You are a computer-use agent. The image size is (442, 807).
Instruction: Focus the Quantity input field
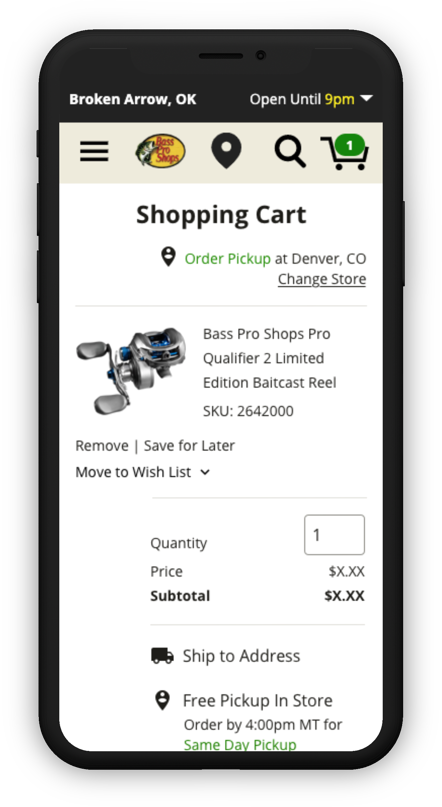click(334, 535)
